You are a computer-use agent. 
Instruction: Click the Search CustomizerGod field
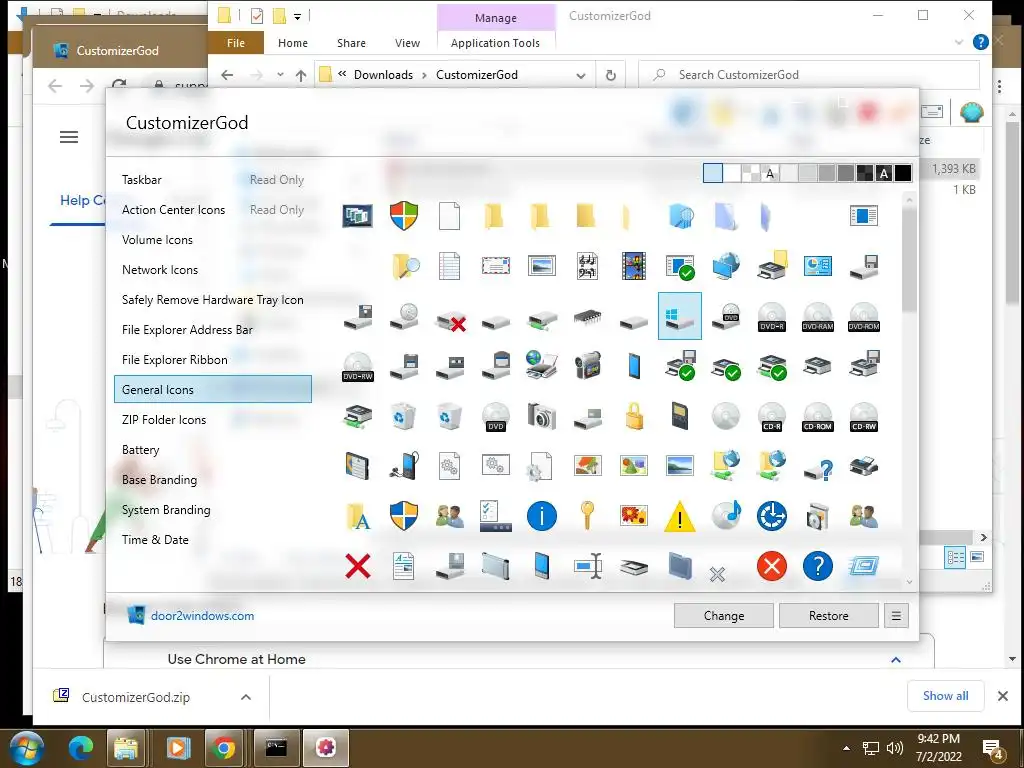808,75
